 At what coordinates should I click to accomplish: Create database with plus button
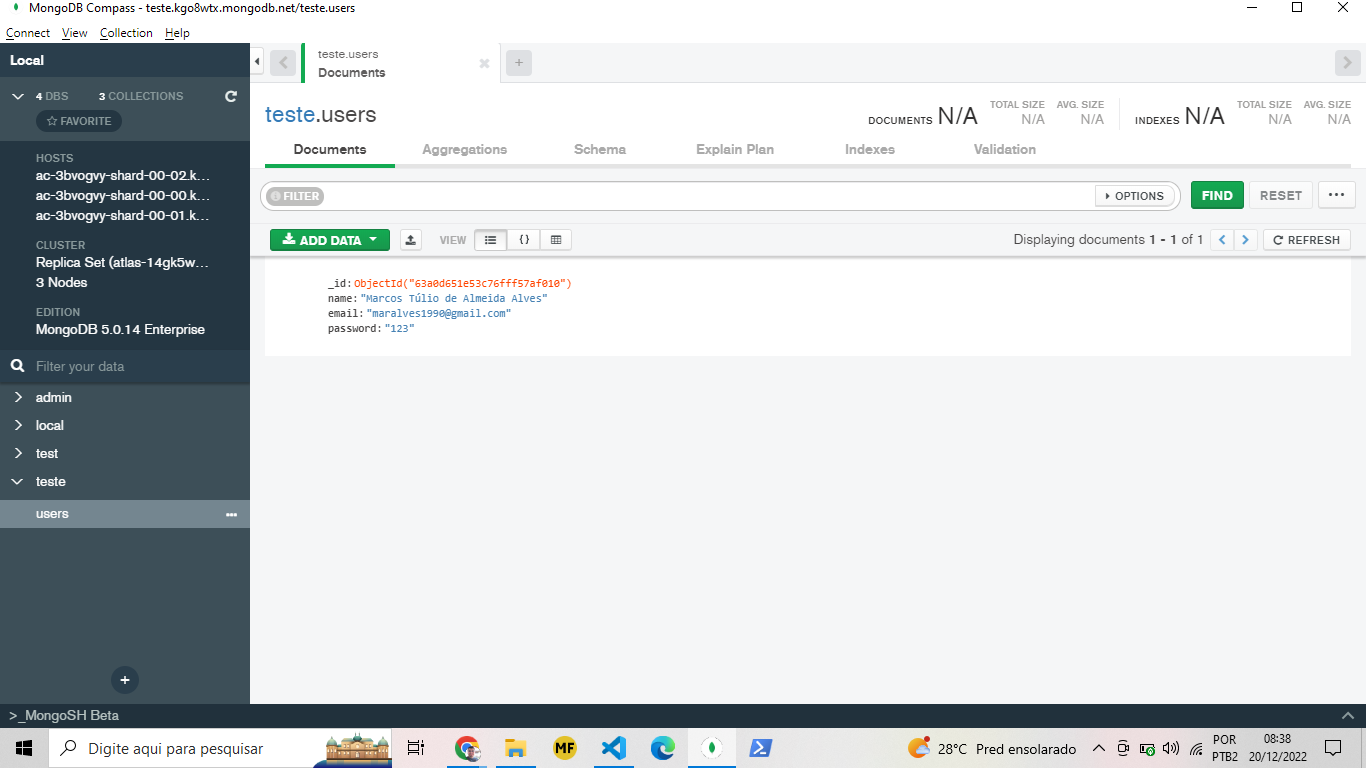click(125, 680)
